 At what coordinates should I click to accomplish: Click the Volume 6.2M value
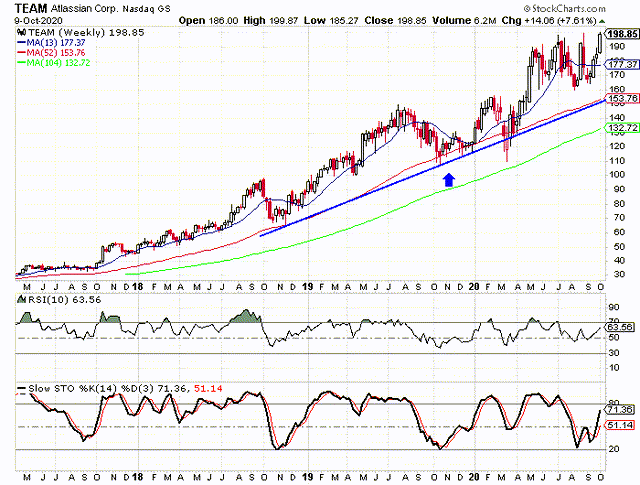click(465, 20)
